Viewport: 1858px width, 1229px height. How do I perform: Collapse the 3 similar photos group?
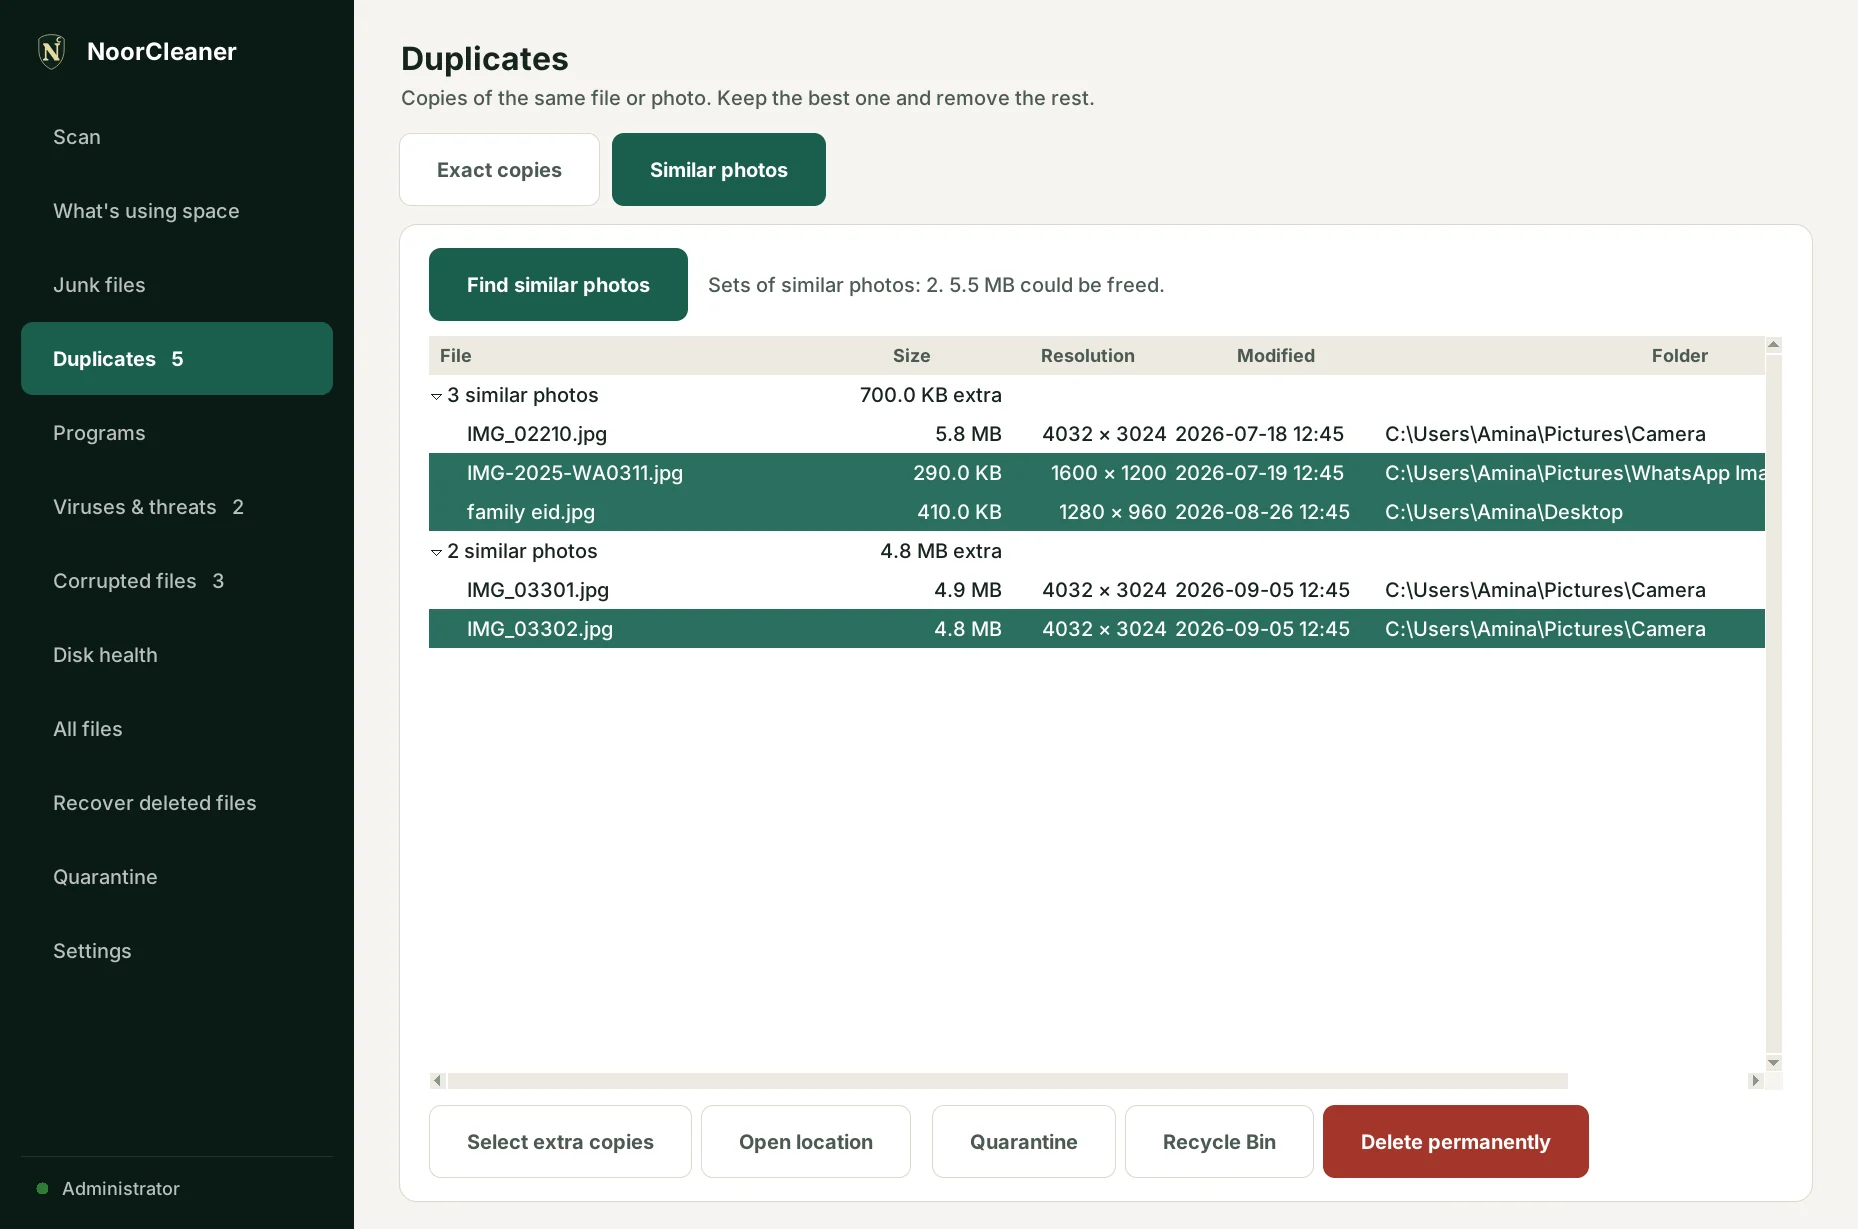pyautogui.click(x=437, y=396)
